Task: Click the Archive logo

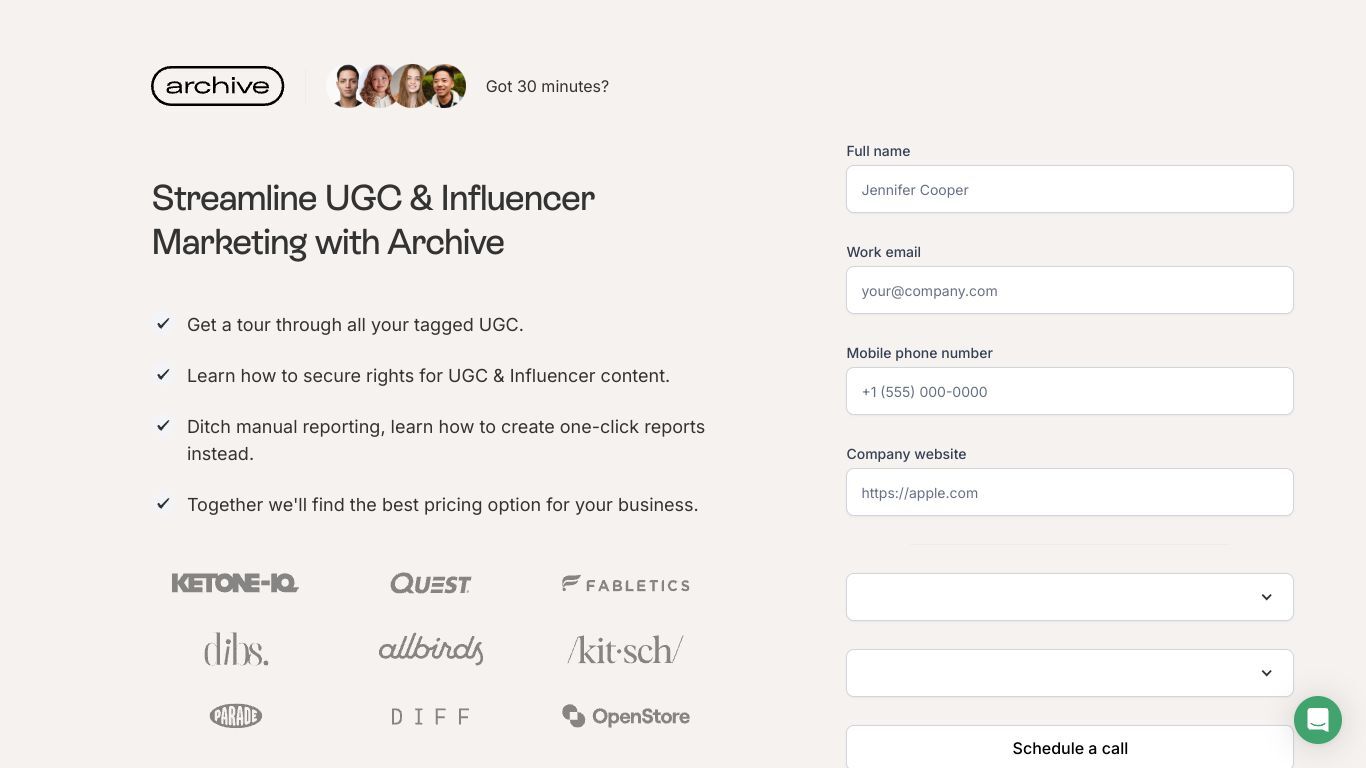Action: click(x=217, y=86)
